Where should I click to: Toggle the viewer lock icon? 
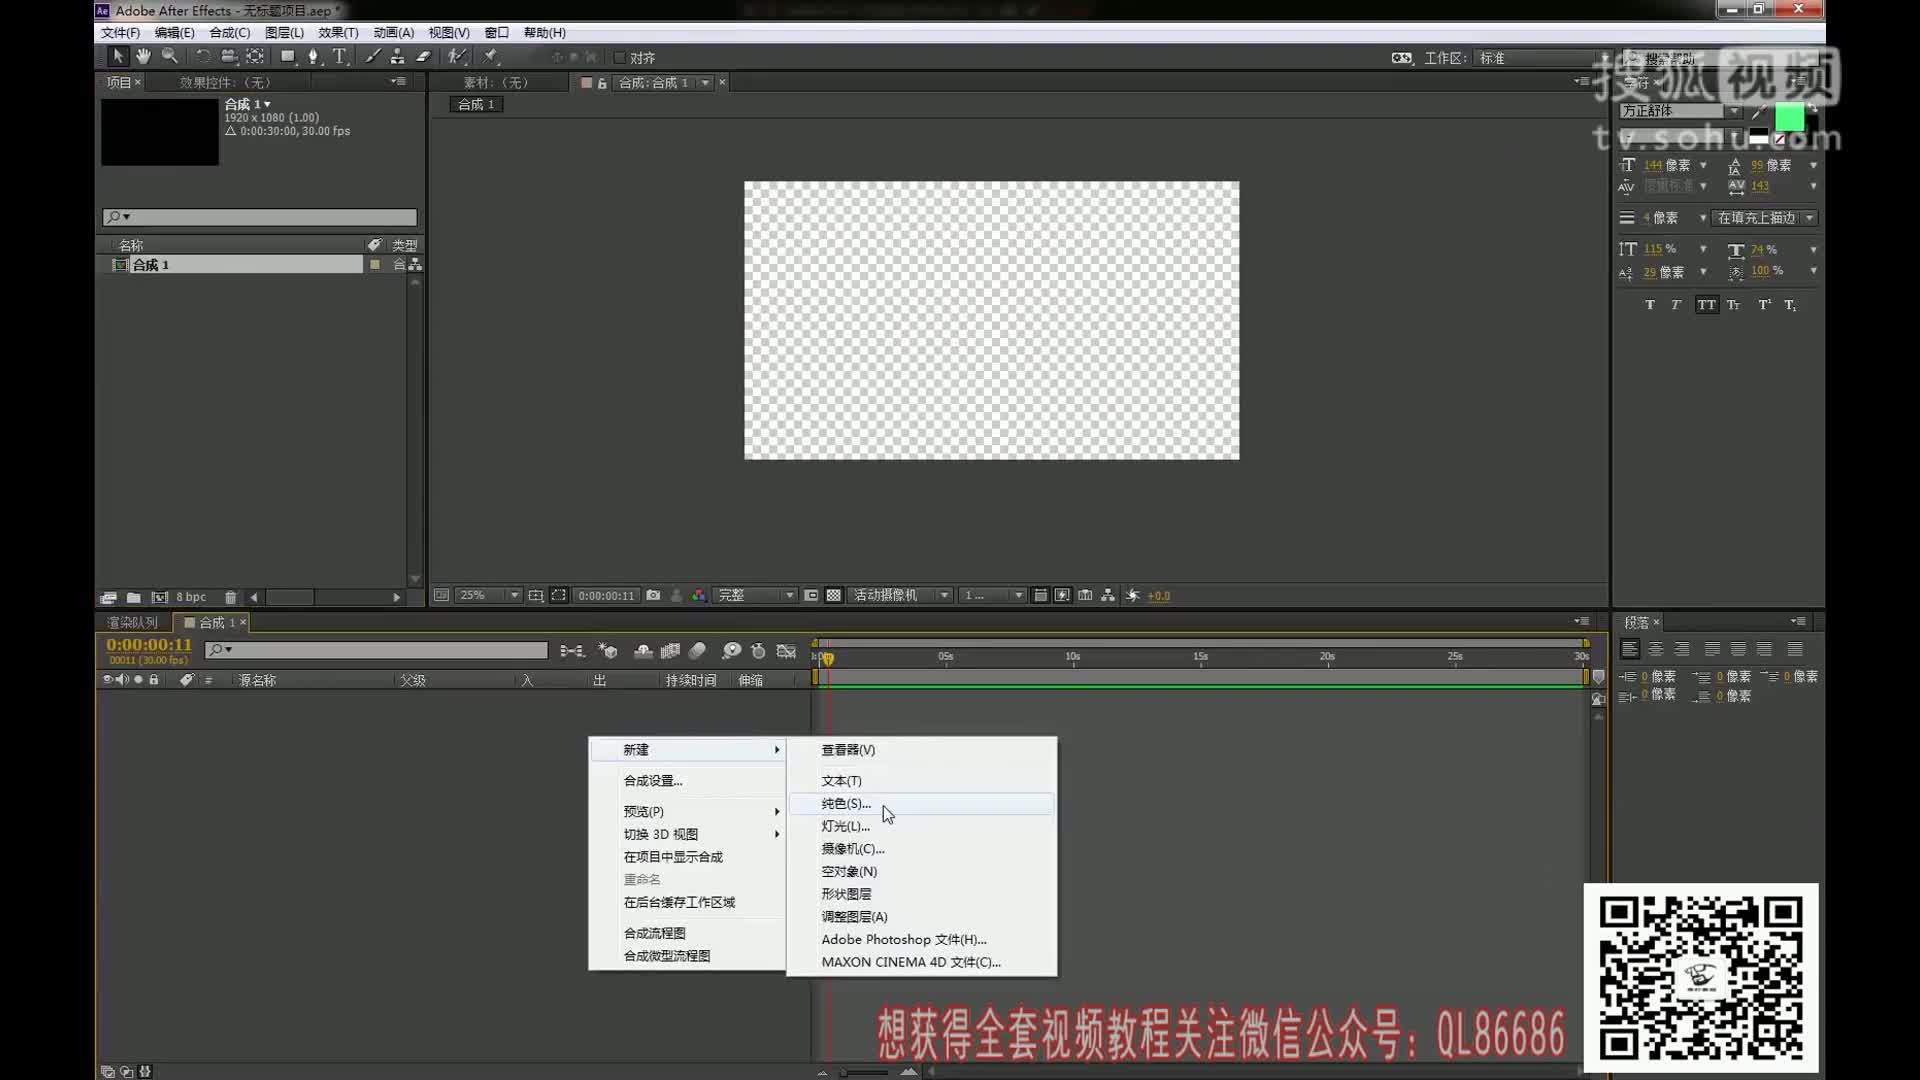pyautogui.click(x=602, y=83)
